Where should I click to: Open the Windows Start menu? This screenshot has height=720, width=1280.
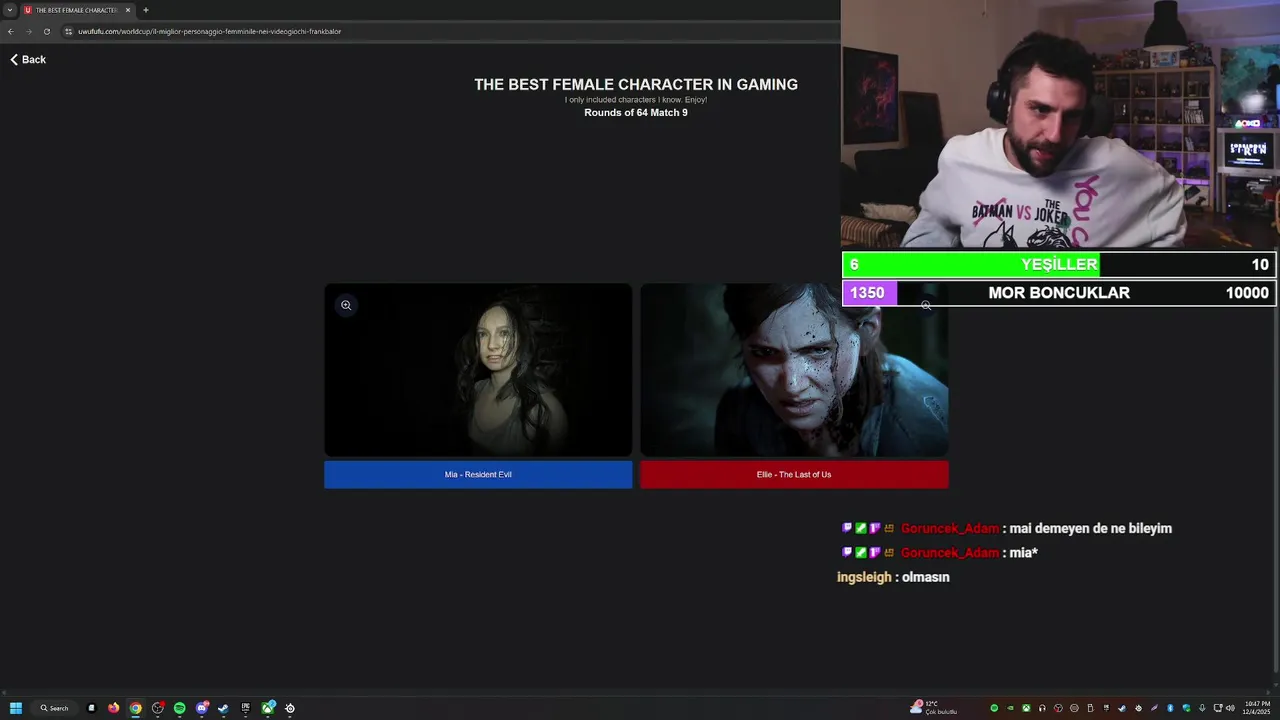coord(16,708)
